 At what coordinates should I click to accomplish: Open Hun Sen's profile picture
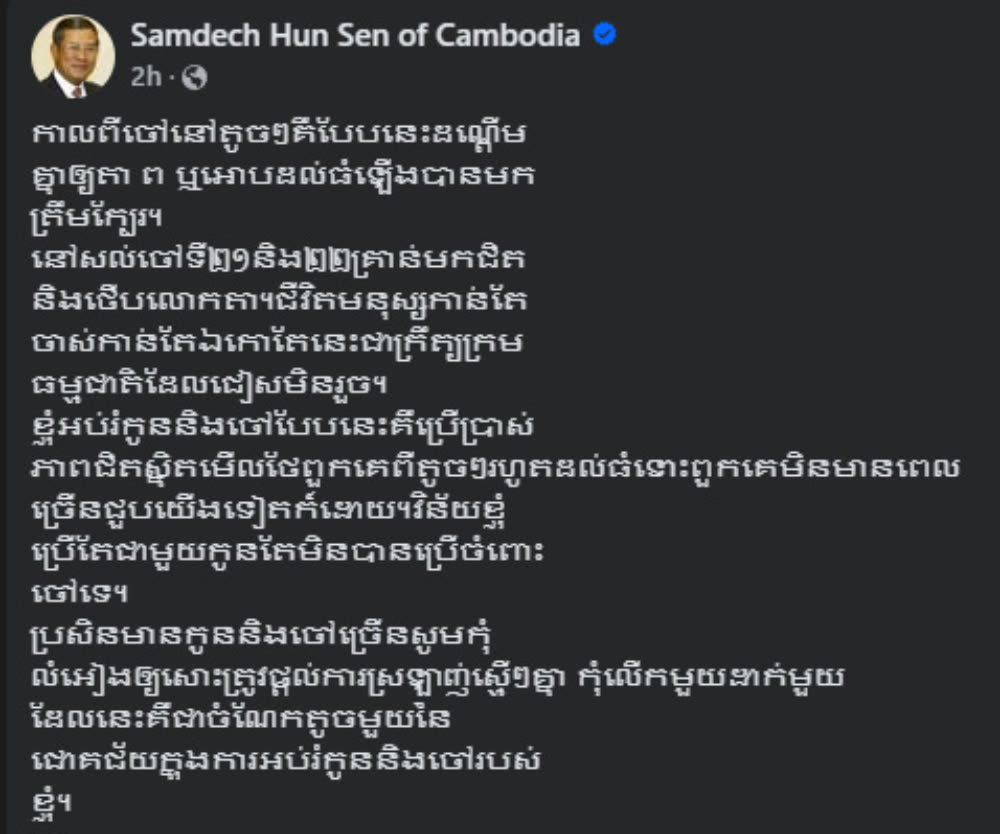[x=73, y=56]
